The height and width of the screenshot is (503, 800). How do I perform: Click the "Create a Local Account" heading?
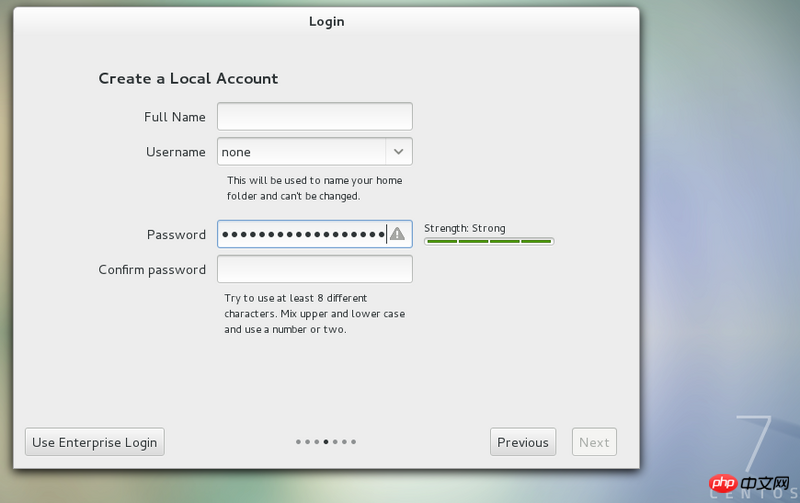point(188,78)
